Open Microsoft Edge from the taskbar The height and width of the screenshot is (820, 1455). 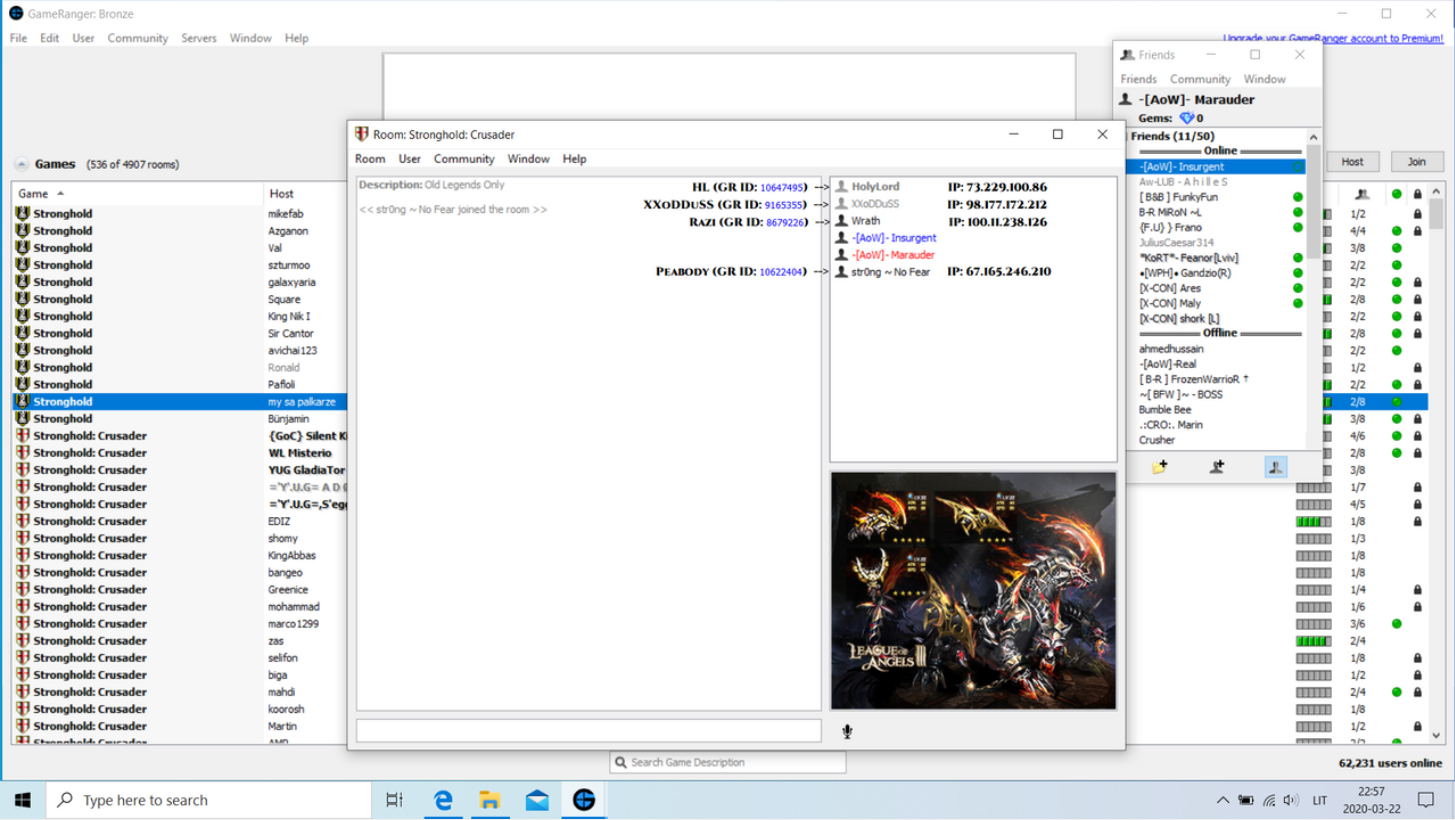tap(443, 800)
